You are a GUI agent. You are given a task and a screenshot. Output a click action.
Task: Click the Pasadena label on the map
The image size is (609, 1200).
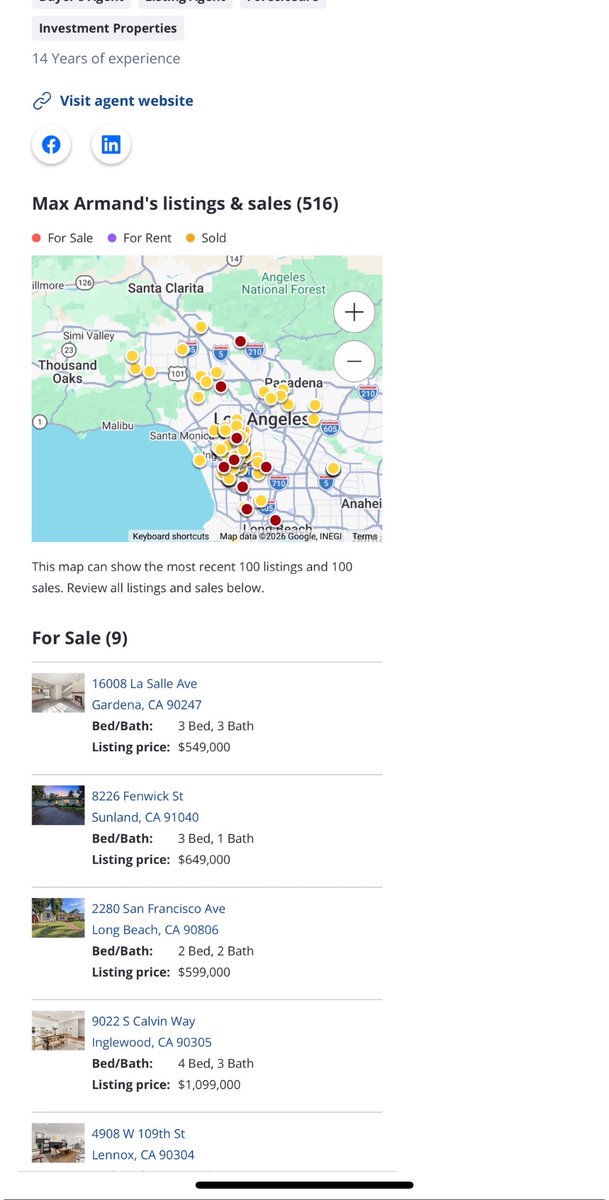[296, 383]
